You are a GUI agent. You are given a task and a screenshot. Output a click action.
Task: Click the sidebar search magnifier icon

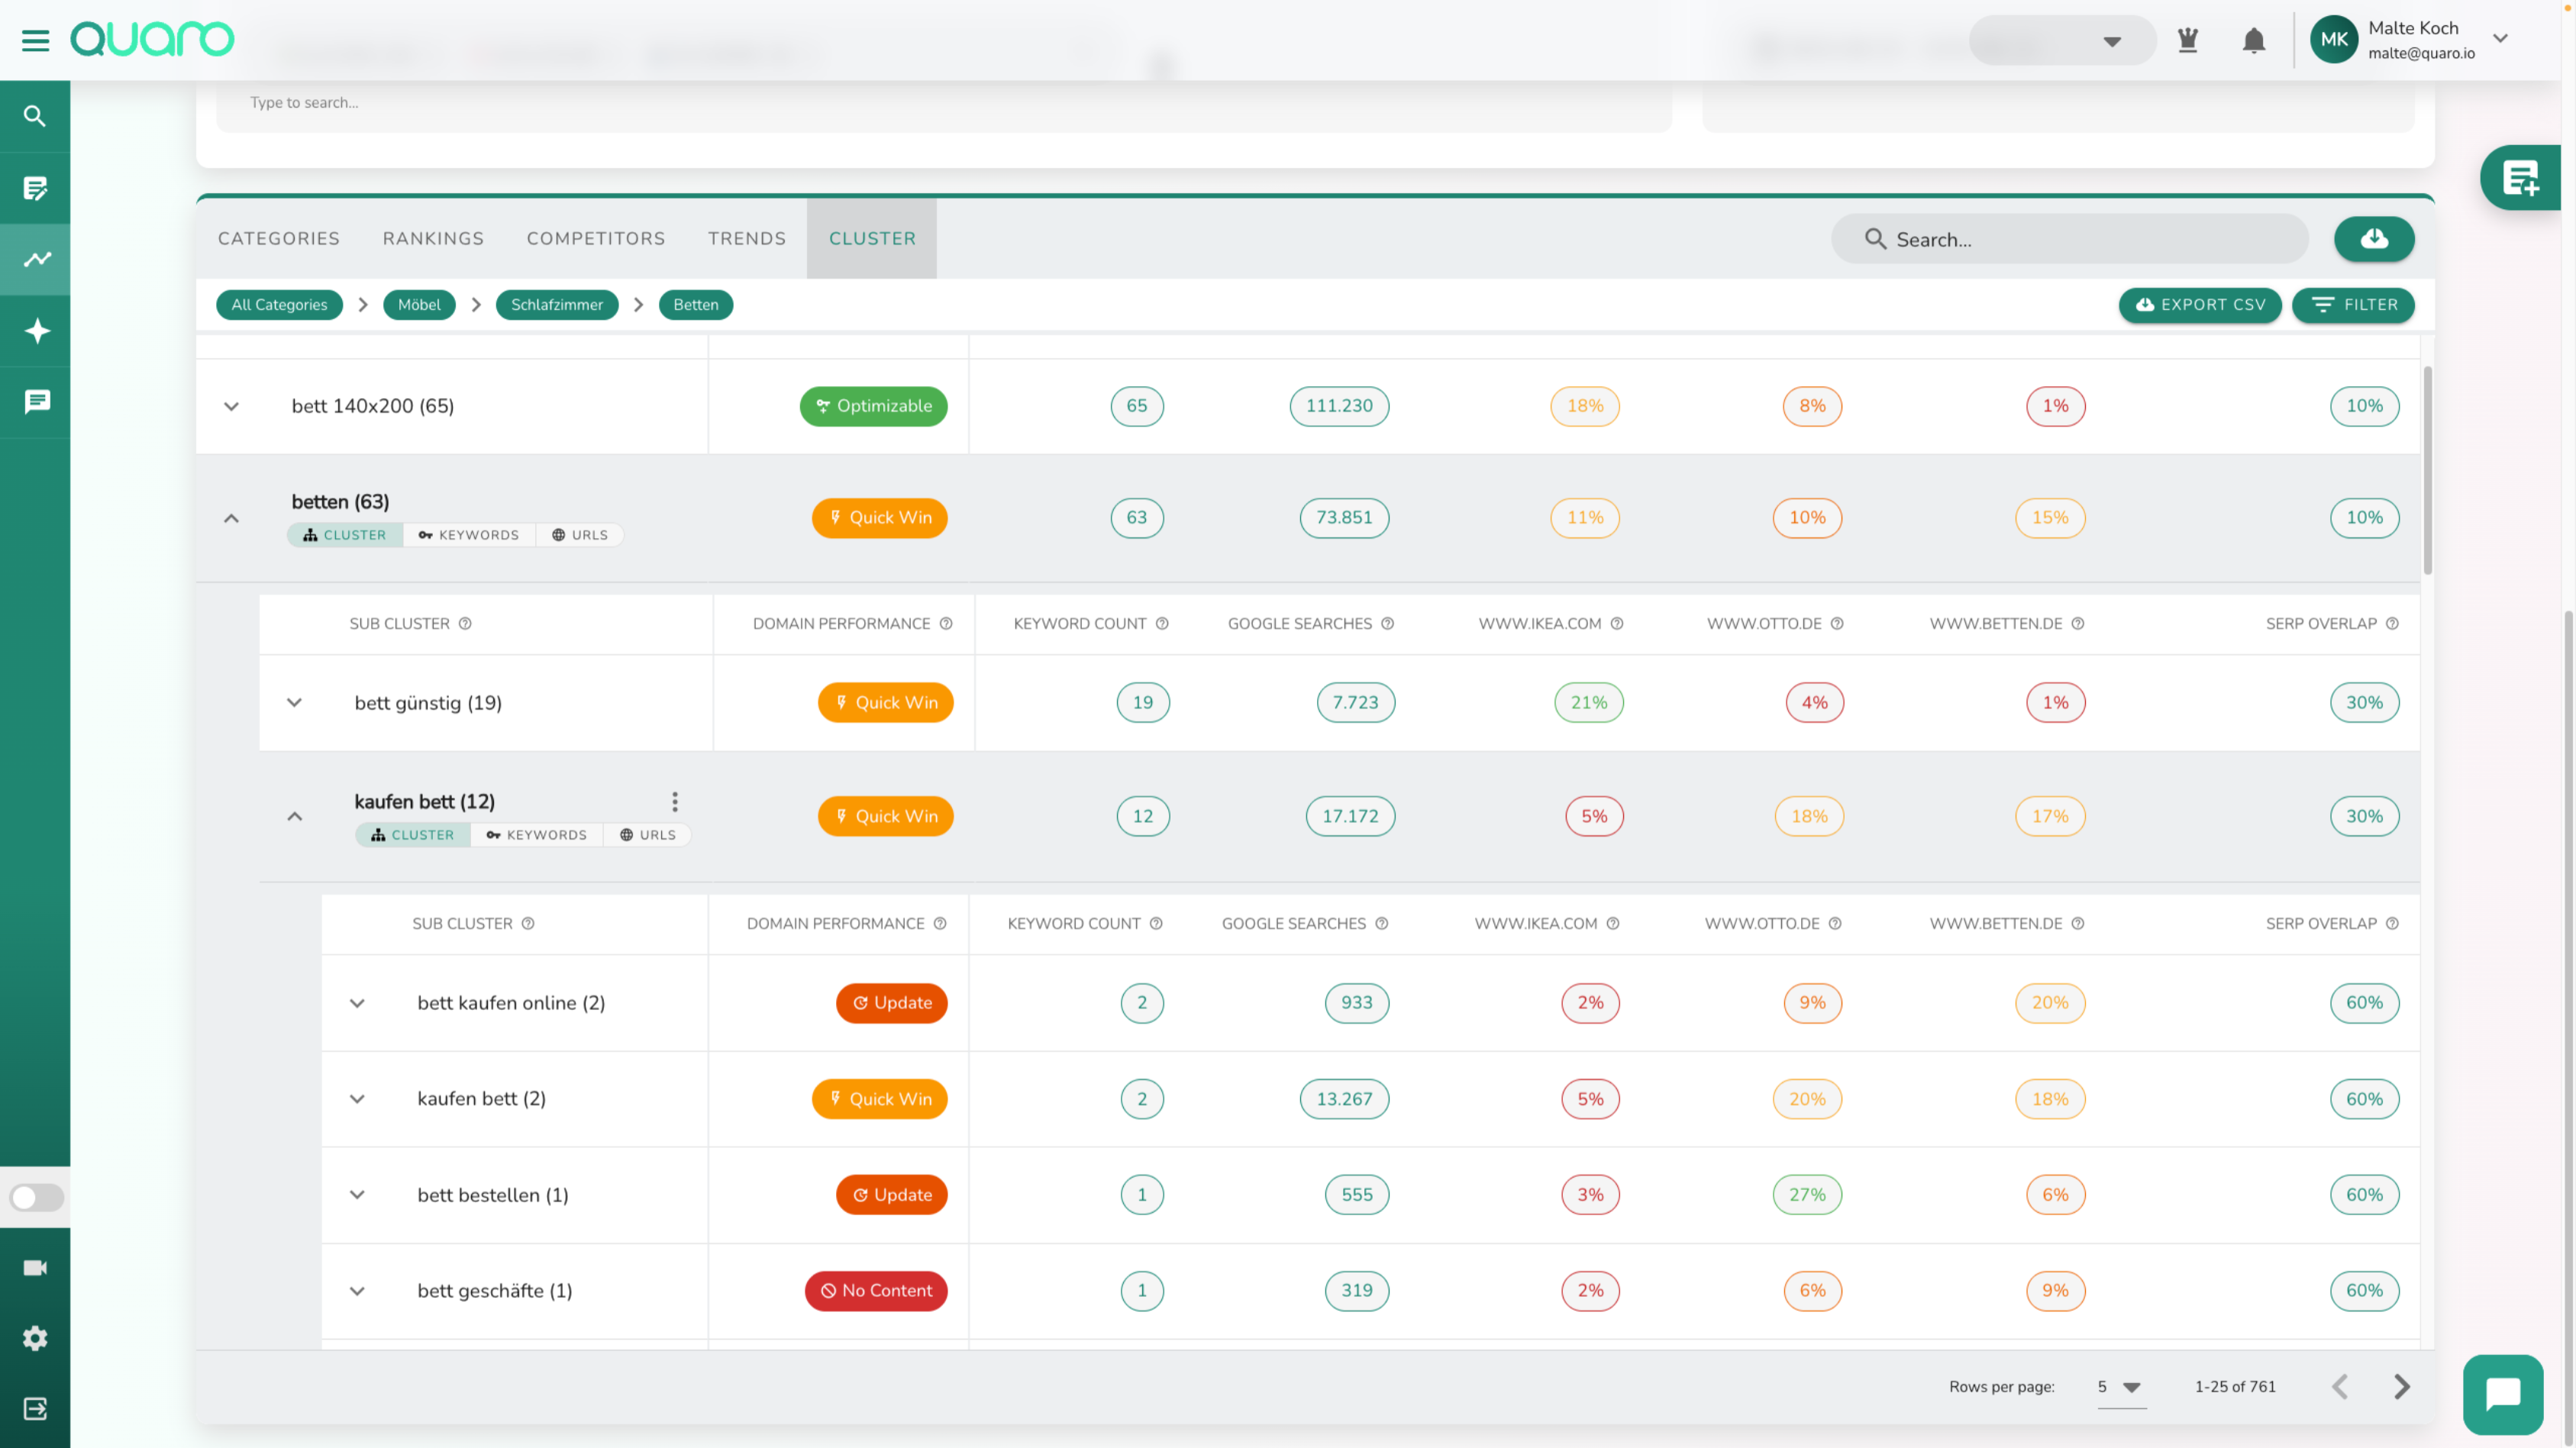35,116
